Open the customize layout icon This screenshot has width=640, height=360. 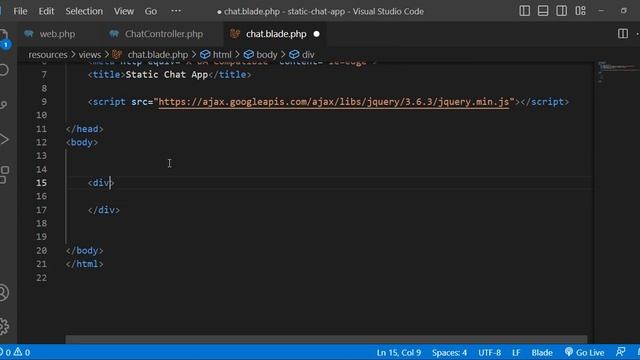580,11
